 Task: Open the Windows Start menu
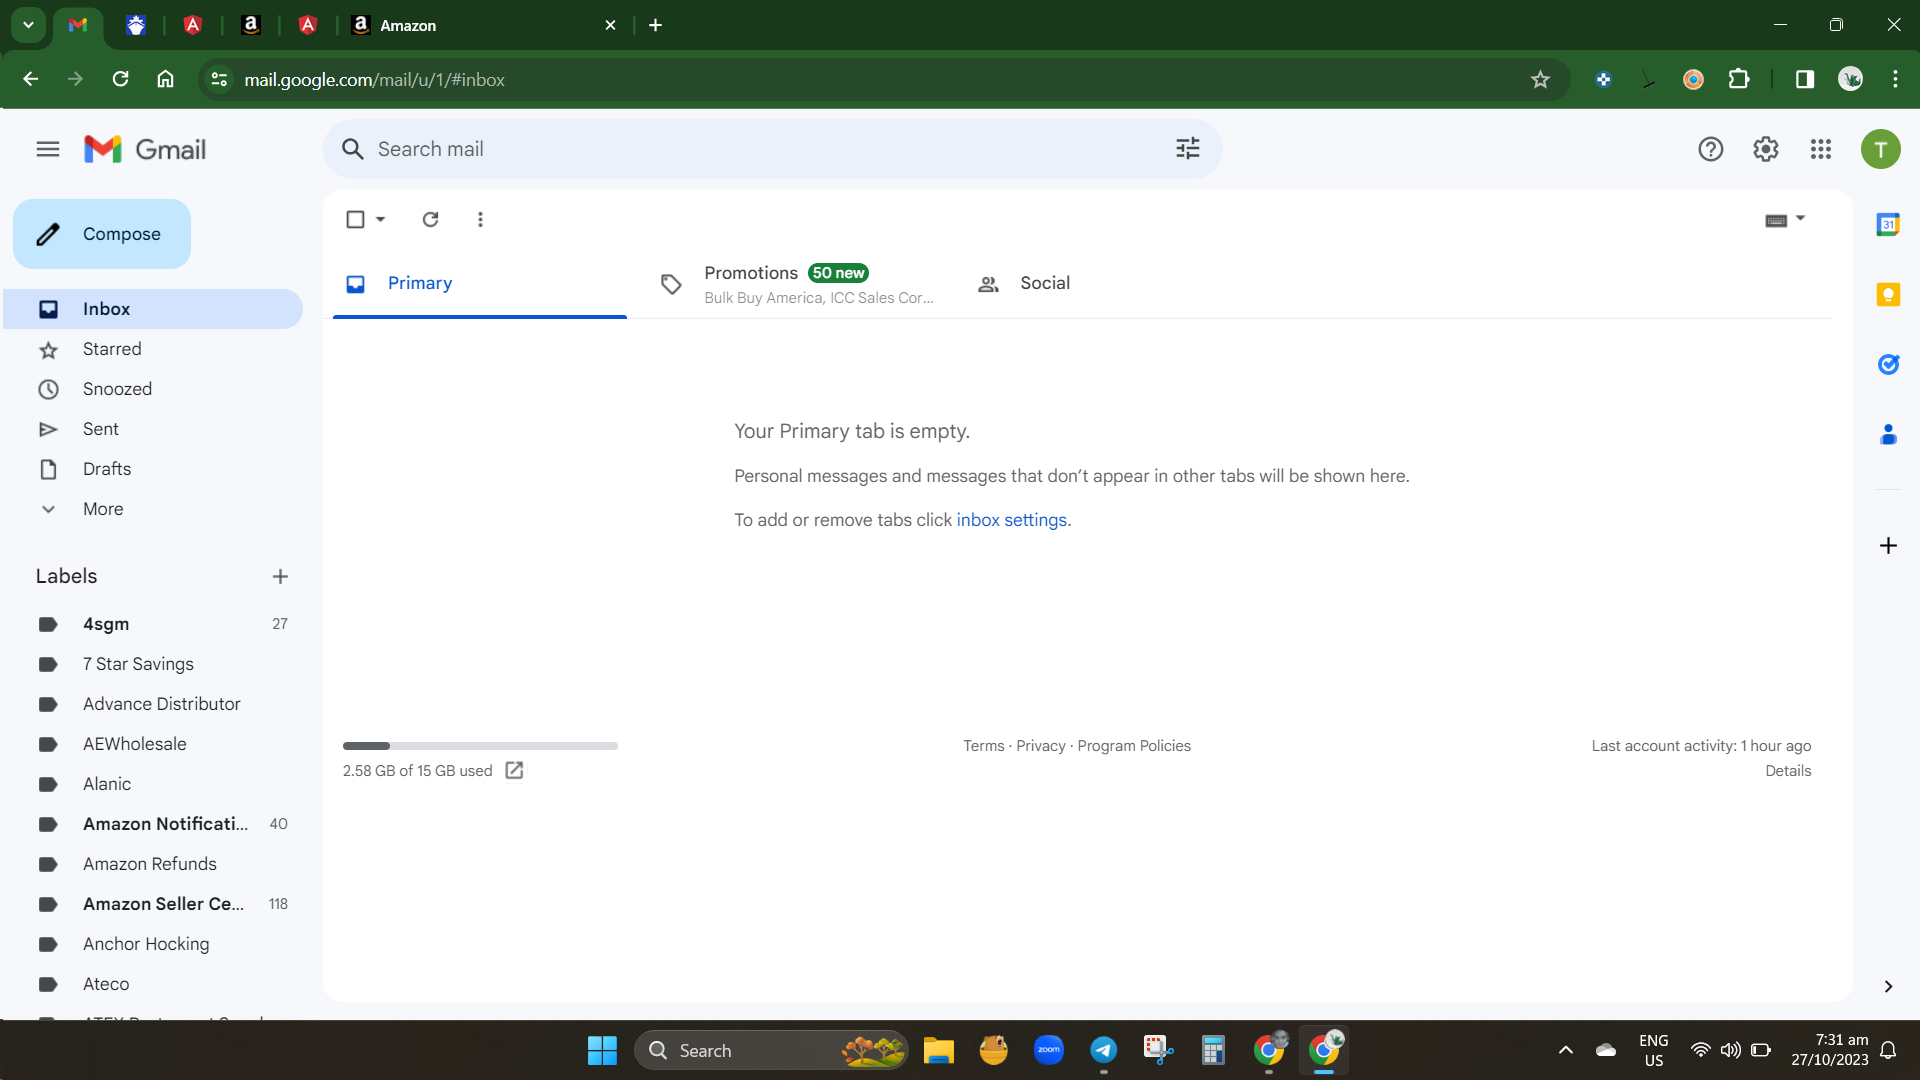(x=602, y=1050)
